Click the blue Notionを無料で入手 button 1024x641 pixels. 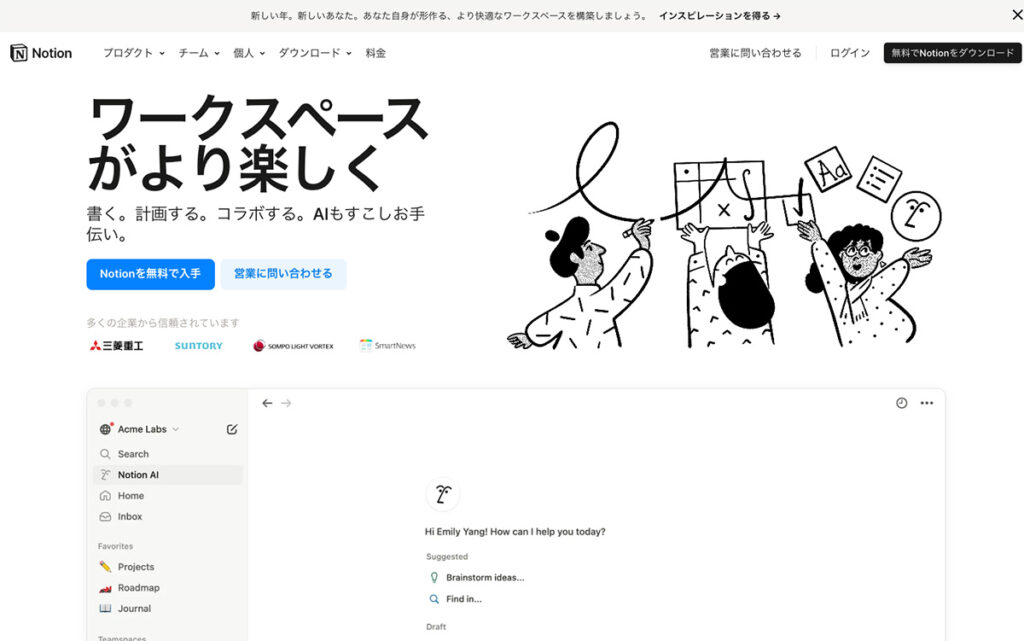click(150, 274)
